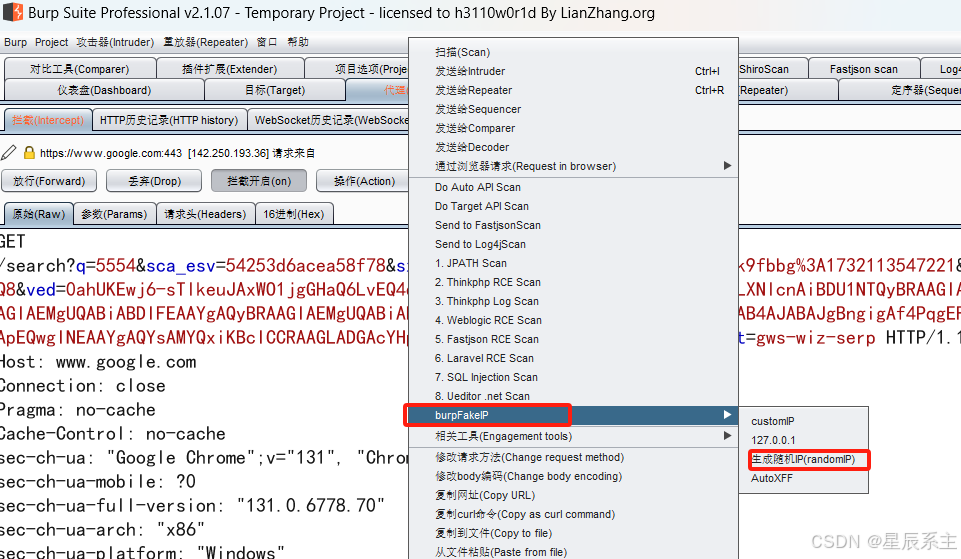Choose 发送给Sequencer in the context menu
The height and width of the screenshot is (559, 961).
pyautogui.click(x=573, y=109)
